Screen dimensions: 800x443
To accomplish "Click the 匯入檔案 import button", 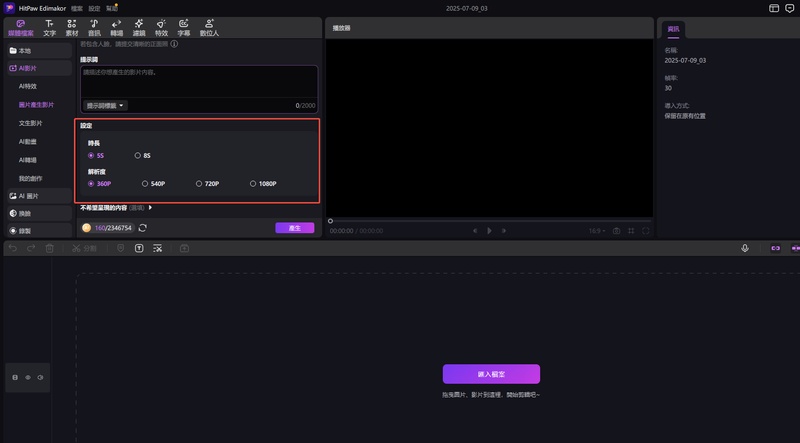I will click(491, 374).
